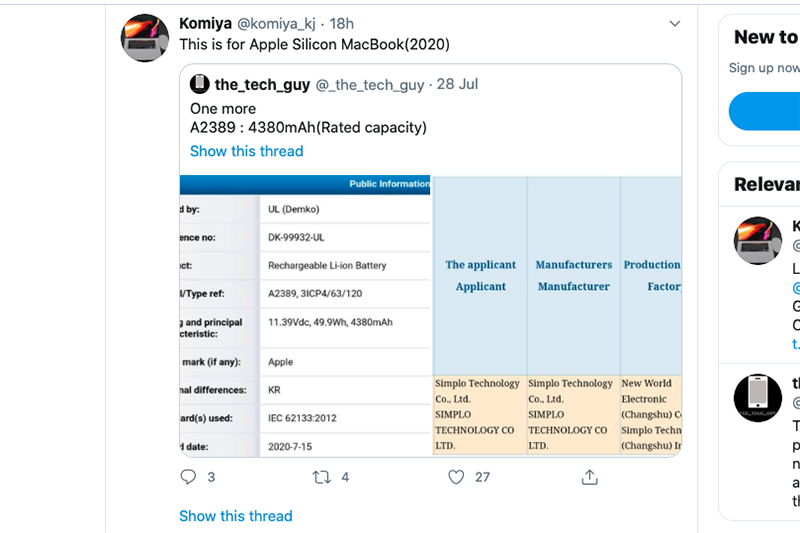800x533 pixels.
Task: Open the Komiya display name link
Action: click(206, 23)
